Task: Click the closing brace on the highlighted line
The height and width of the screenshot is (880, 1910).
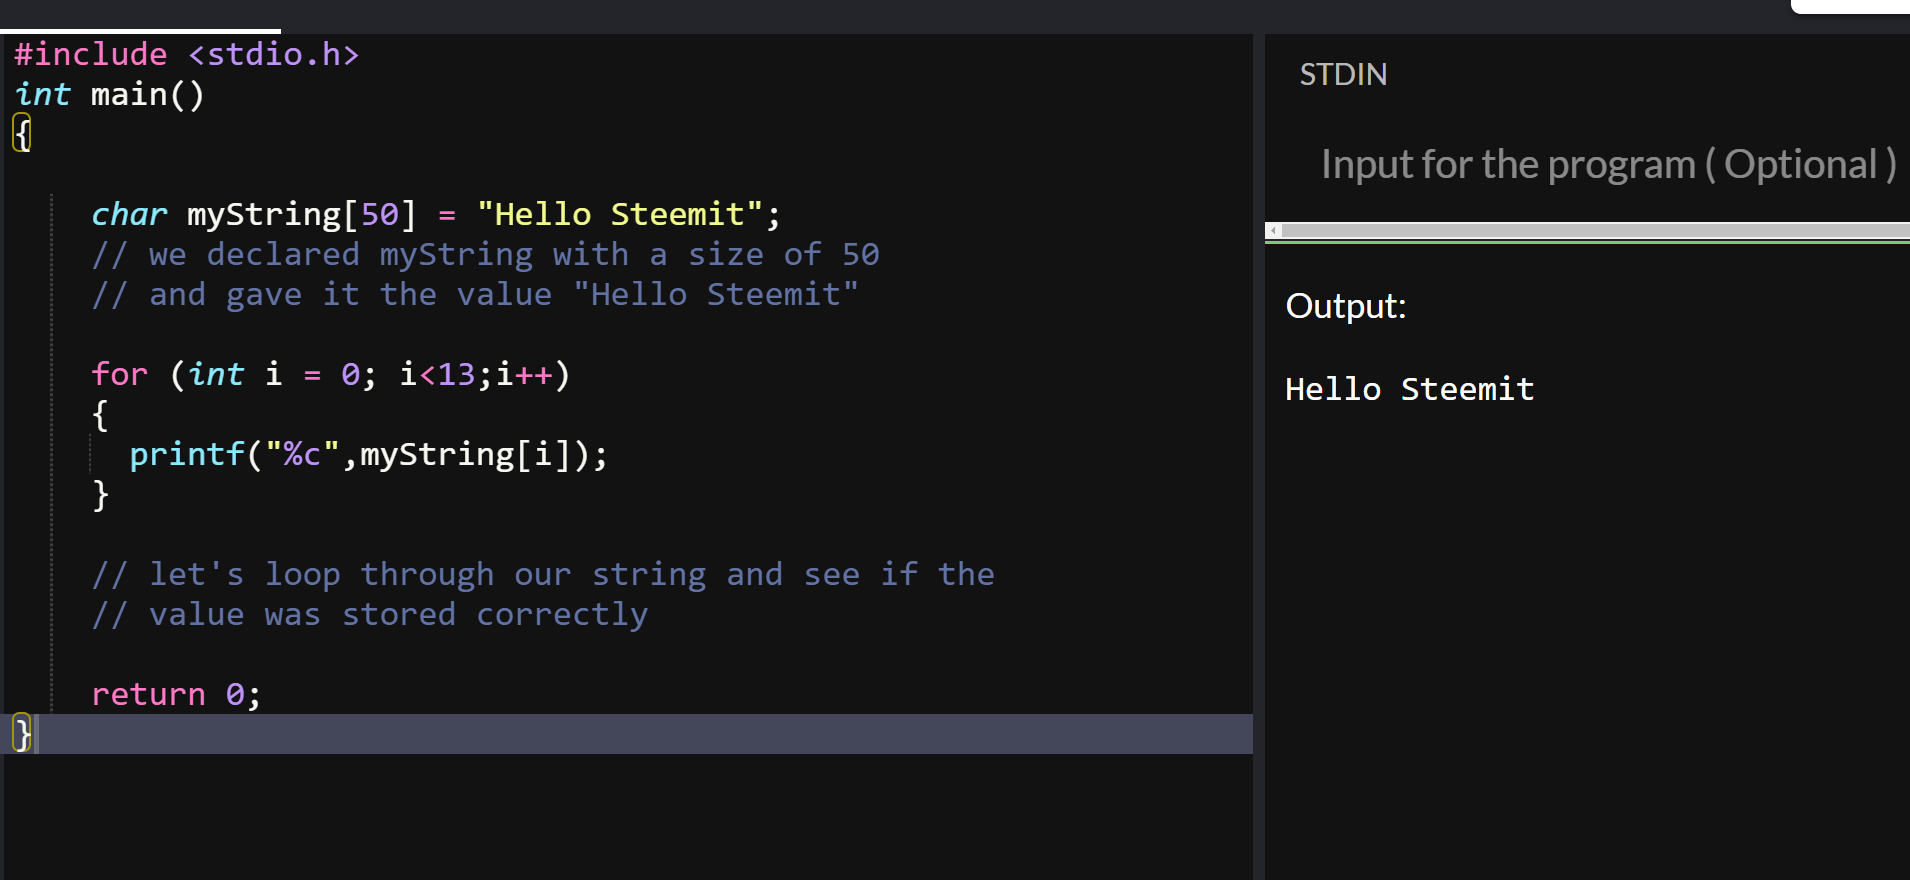Action: [22, 734]
